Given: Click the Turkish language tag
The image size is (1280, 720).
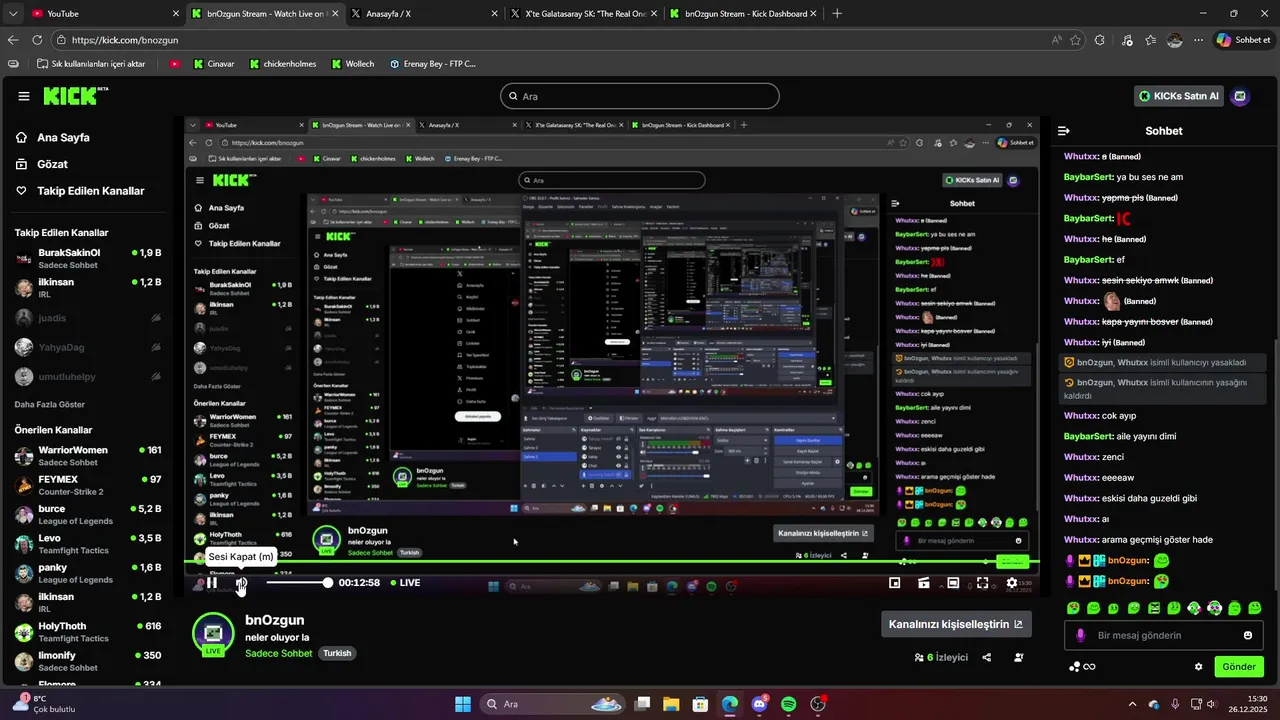Looking at the screenshot, I should [x=337, y=653].
